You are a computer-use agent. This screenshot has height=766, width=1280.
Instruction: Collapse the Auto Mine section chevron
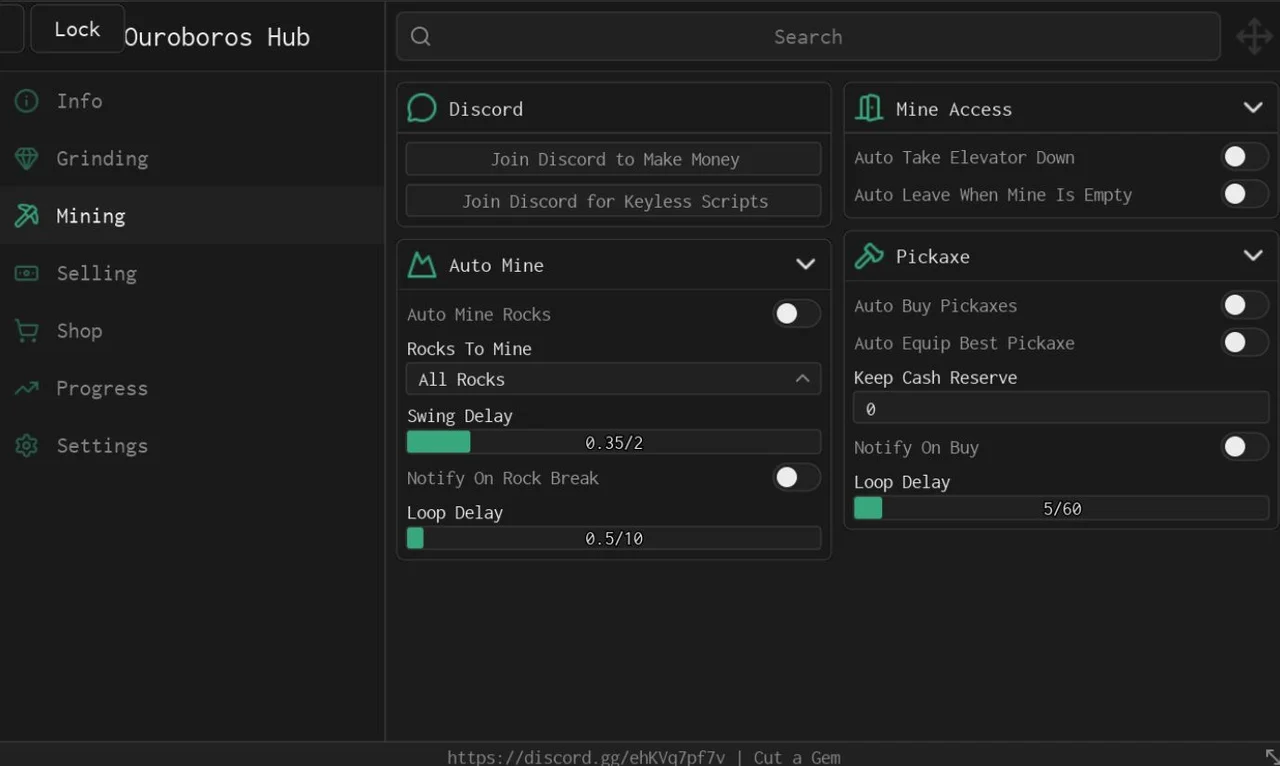click(x=805, y=265)
